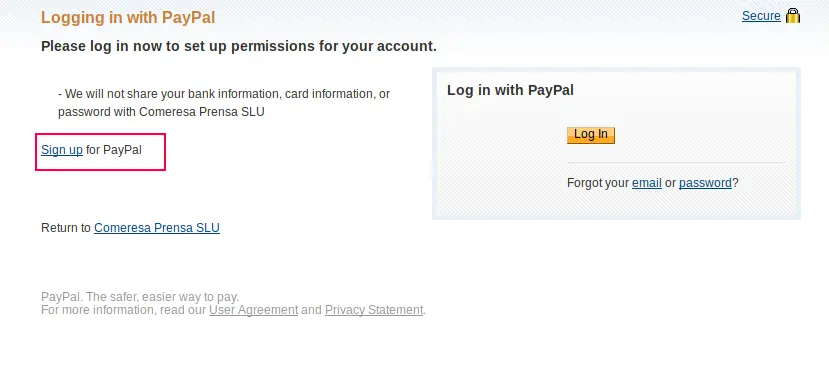Click the 'for PayPal' text beside Sign up

(114, 150)
